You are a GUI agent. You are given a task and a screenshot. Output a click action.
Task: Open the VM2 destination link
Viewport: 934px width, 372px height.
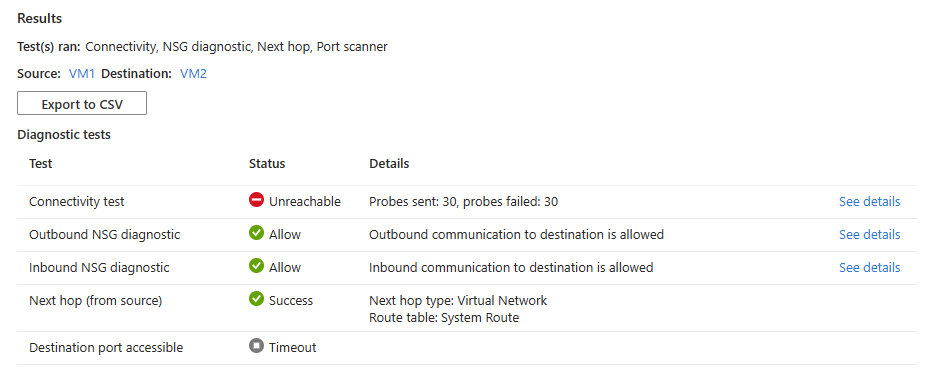tap(194, 74)
